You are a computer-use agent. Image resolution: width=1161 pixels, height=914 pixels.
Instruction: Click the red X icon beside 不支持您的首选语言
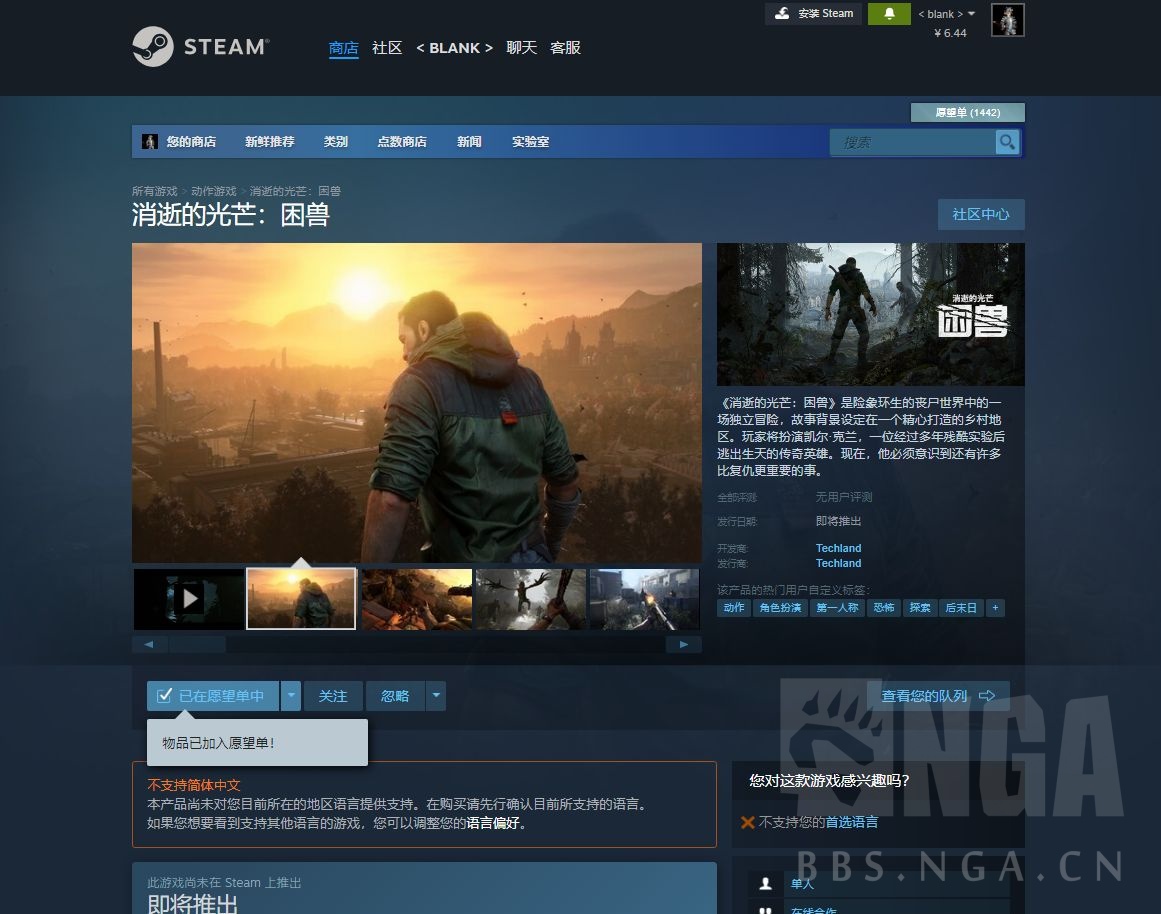[x=748, y=822]
